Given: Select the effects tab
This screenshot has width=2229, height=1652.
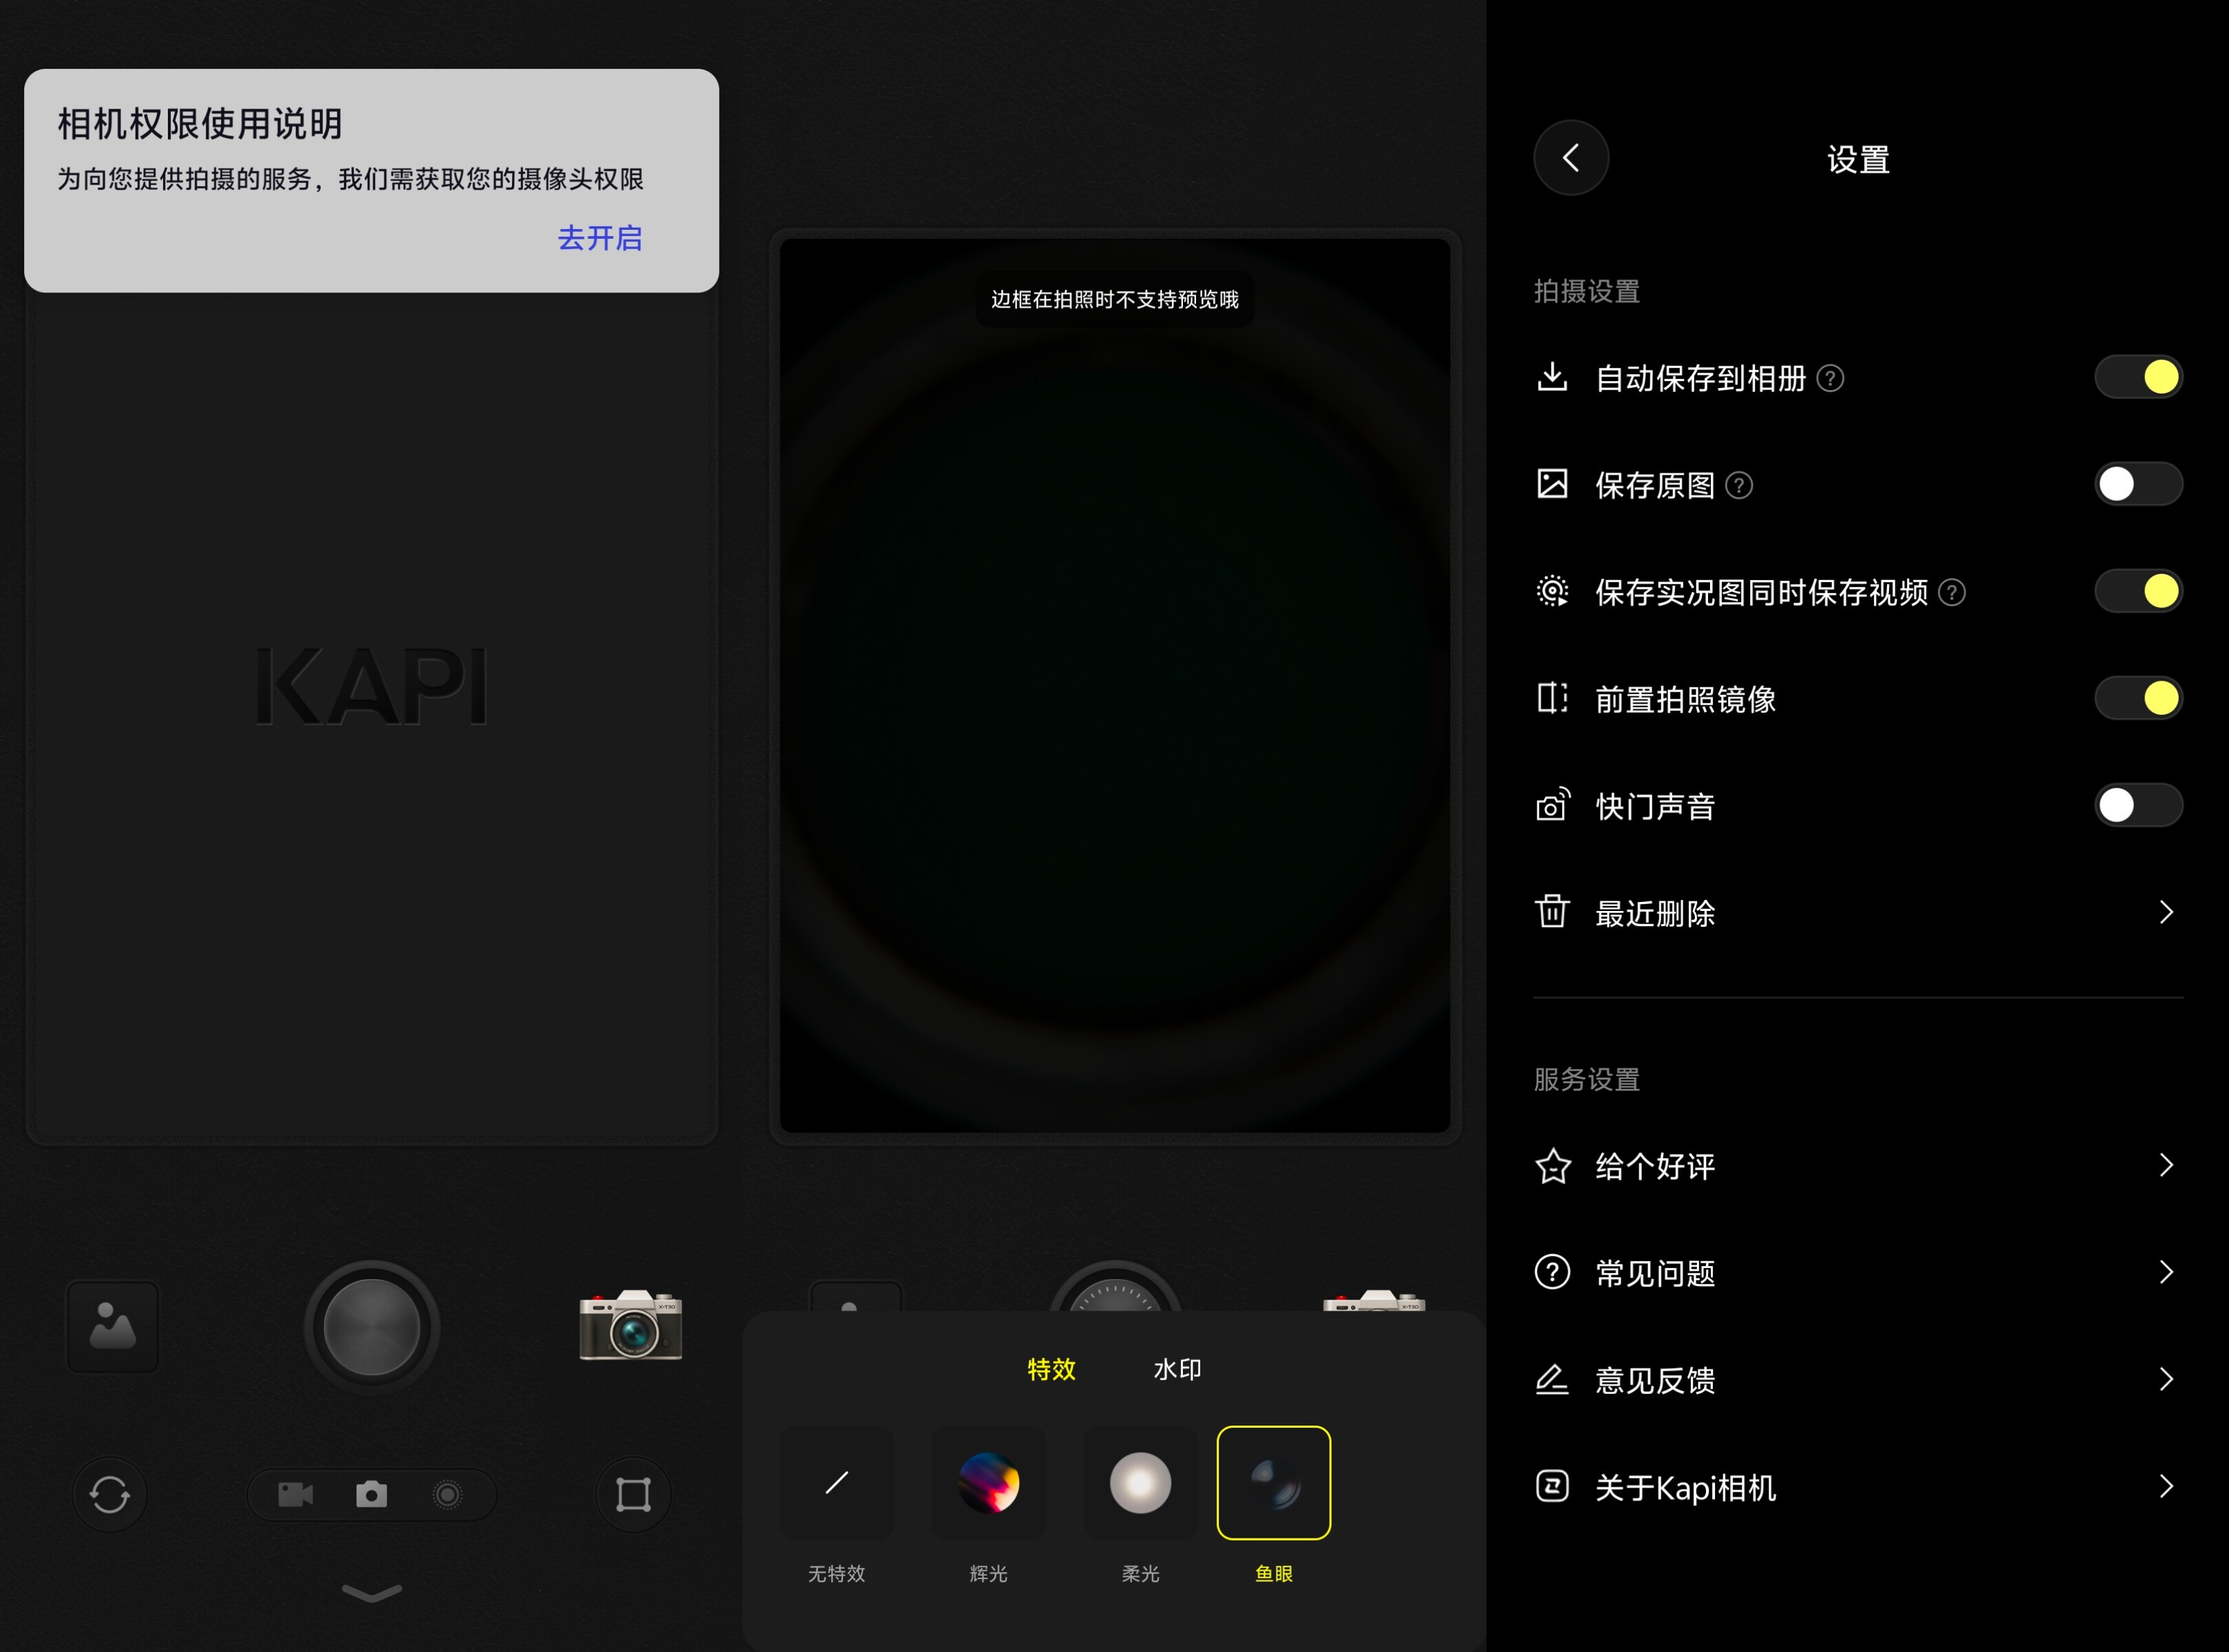Looking at the screenshot, I should [1051, 1369].
